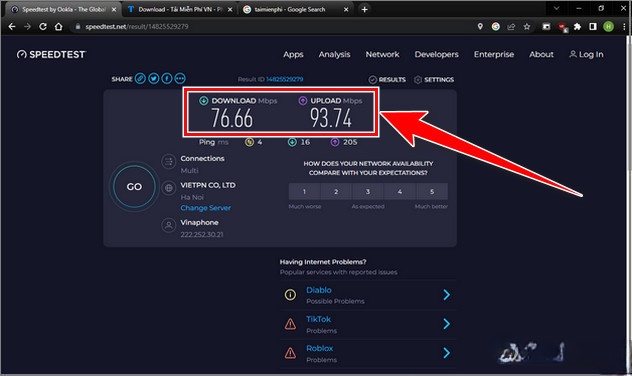
Task: Click the location pin icon in address bar
Action: point(480,27)
